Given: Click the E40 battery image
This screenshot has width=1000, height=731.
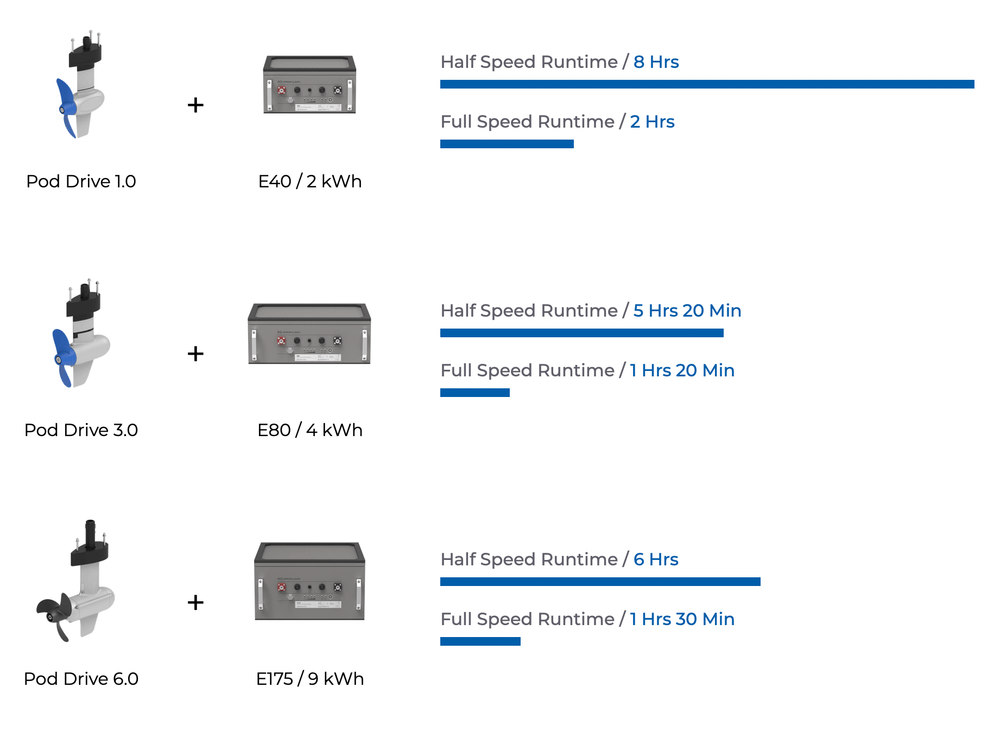Looking at the screenshot, I should [x=309, y=85].
